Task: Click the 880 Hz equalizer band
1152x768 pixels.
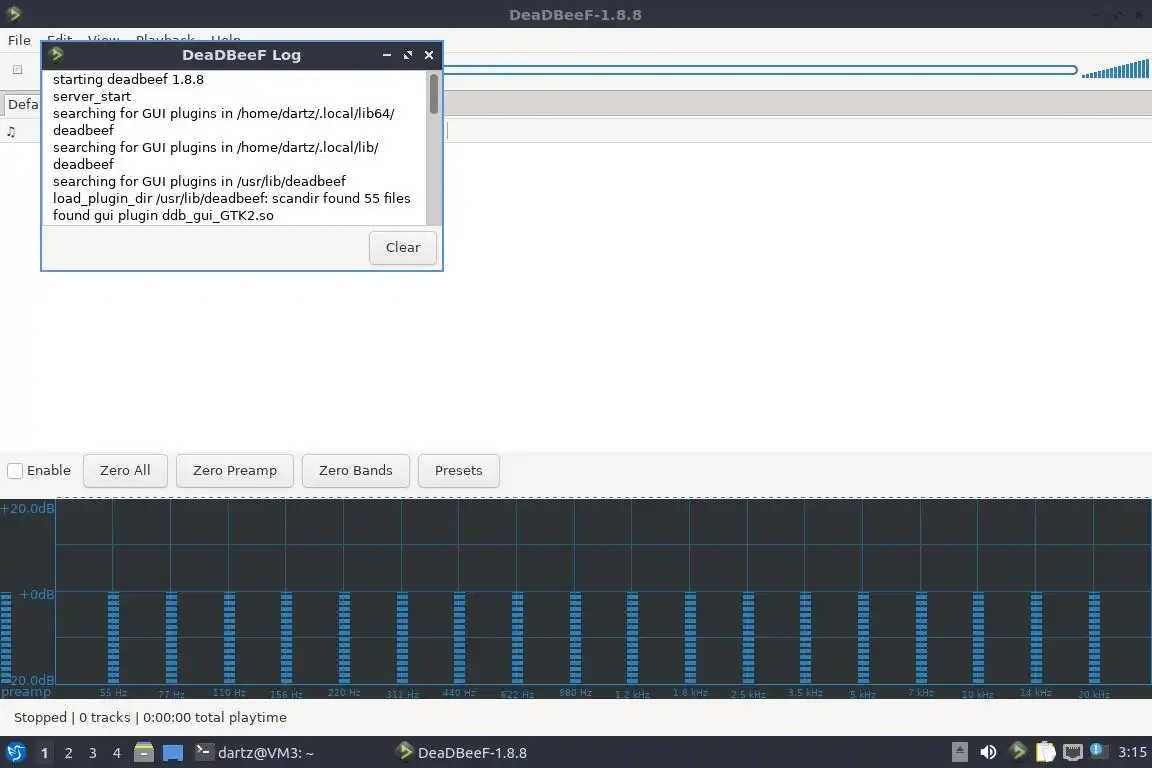Action: (x=575, y=638)
